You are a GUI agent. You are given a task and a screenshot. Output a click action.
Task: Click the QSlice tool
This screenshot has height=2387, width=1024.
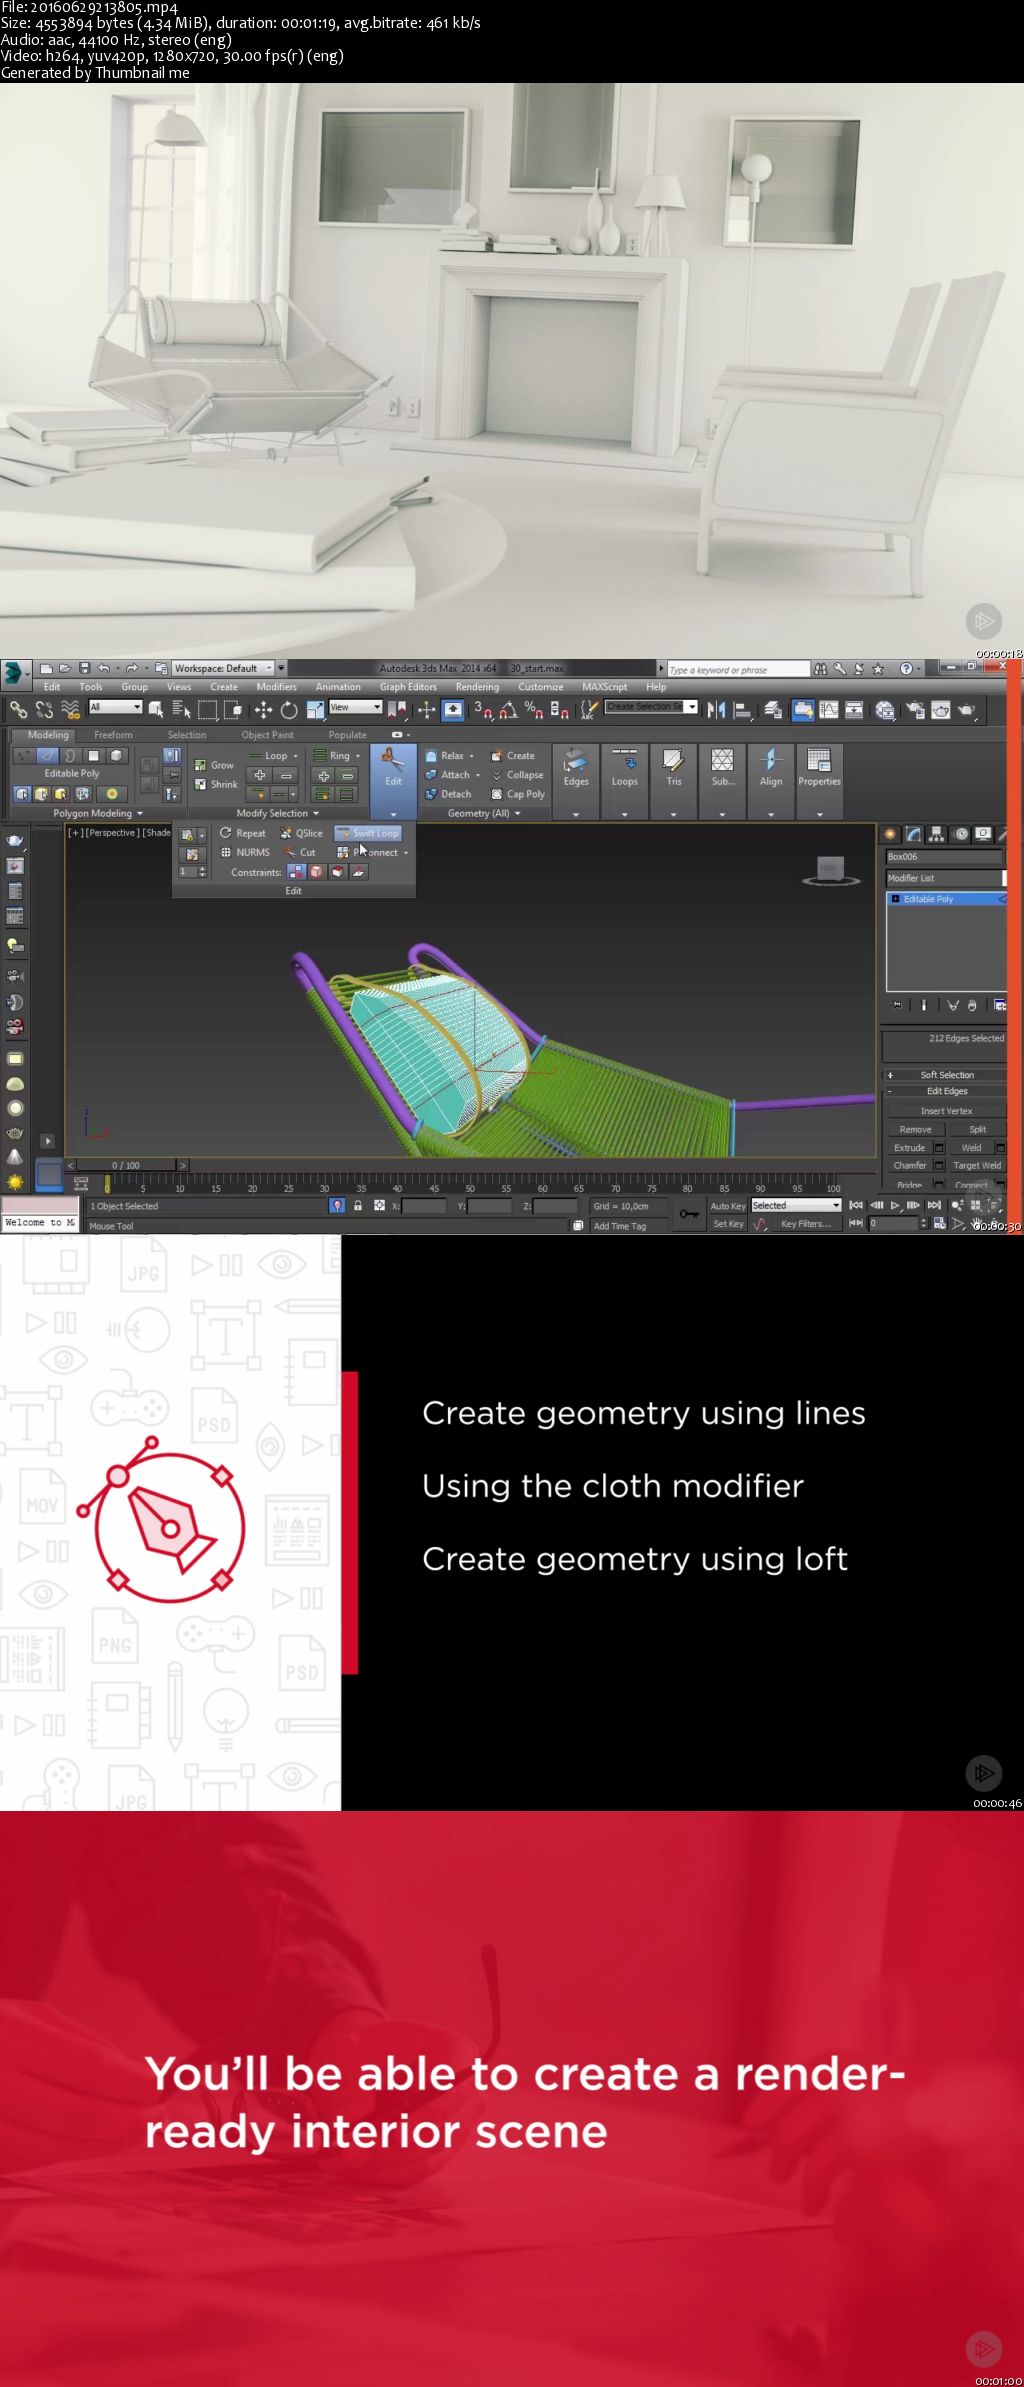(301, 833)
